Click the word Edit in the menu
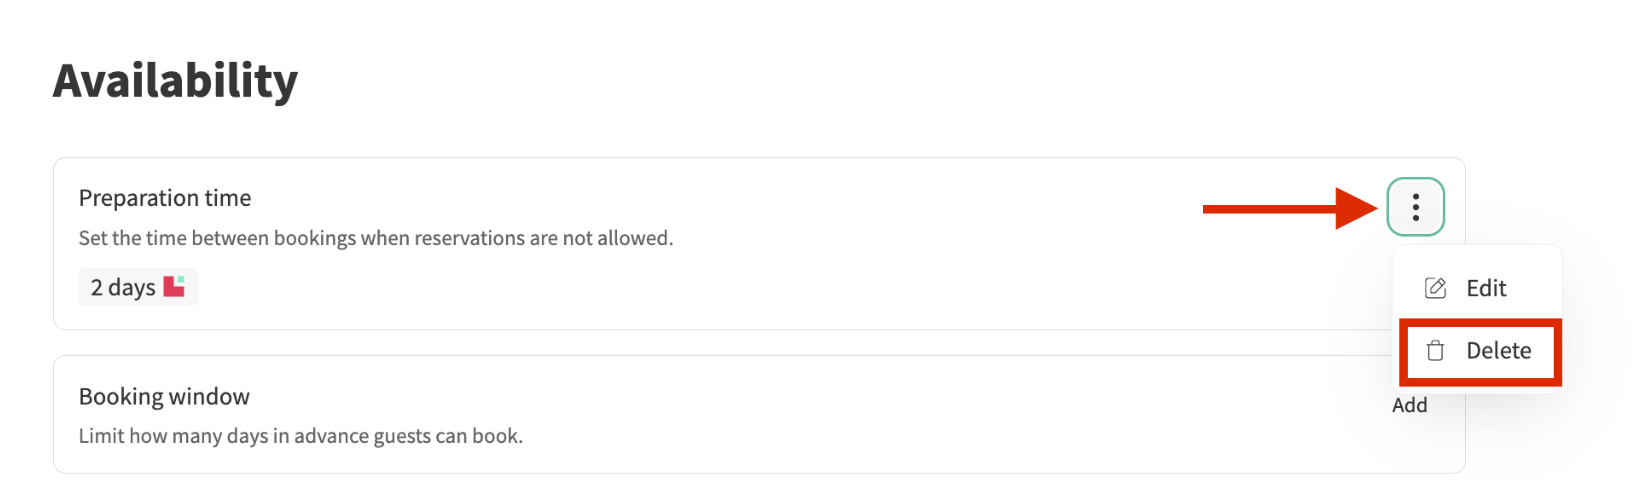The height and width of the screenshot is (490, 1636). tap(1486, 288)
